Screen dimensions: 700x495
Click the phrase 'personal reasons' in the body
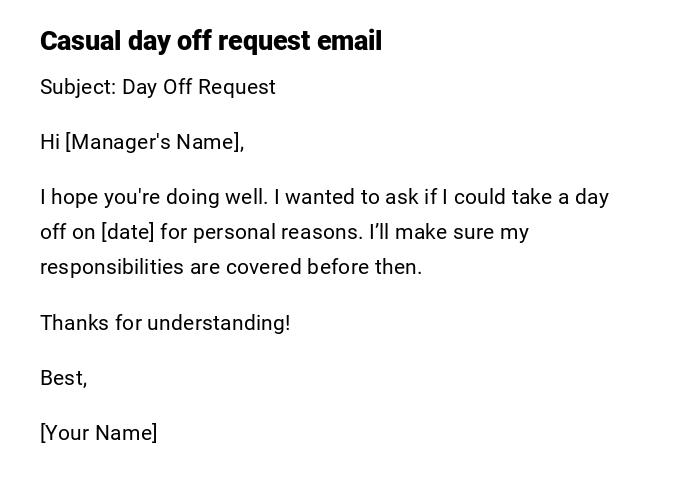click(276, 232)
